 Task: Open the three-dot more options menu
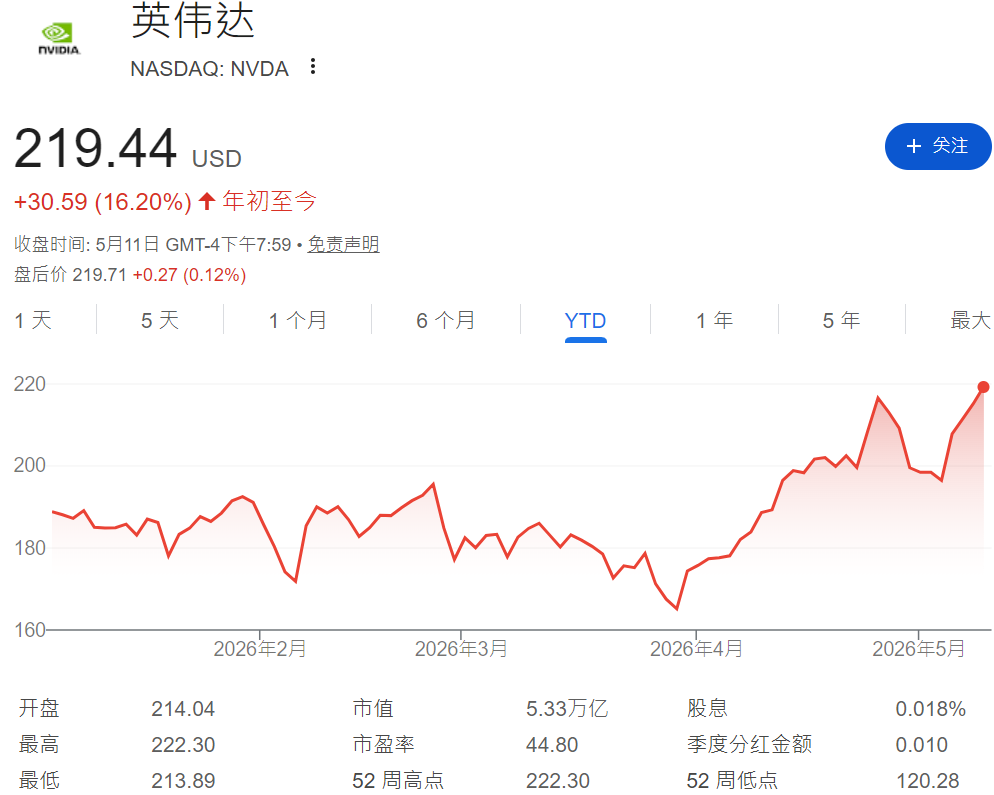(x=313, y=67)
